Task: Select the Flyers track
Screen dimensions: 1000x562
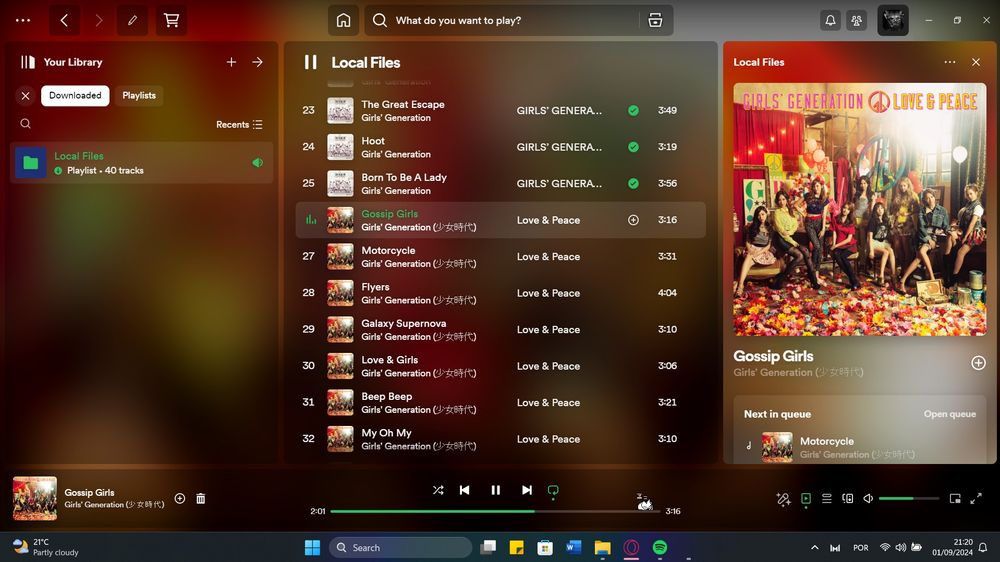Action: pyautogui.click(x=500, y=293)
